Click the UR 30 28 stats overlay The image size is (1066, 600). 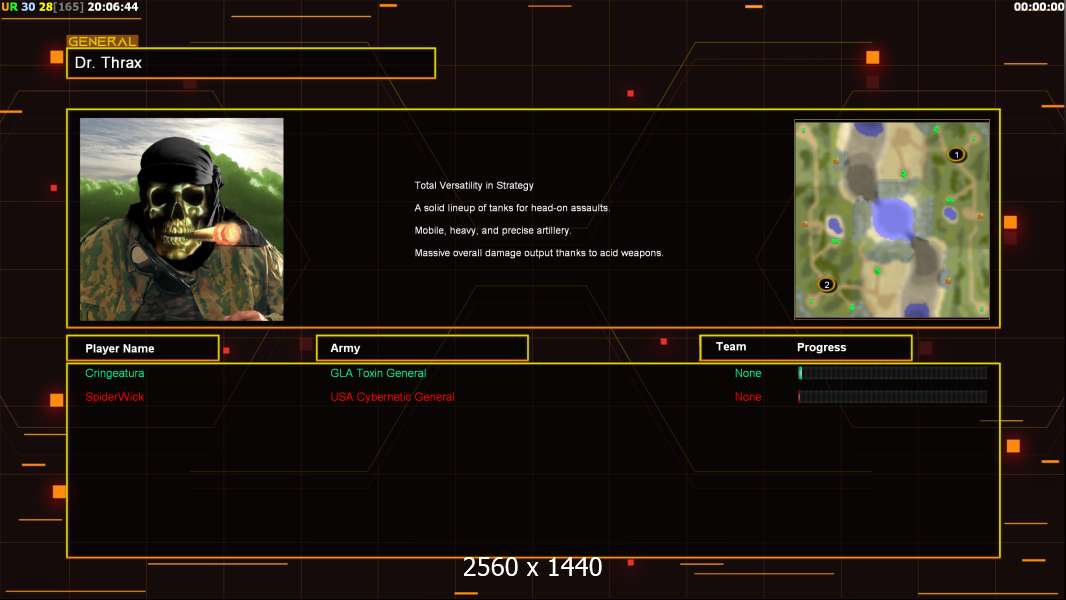42,7
